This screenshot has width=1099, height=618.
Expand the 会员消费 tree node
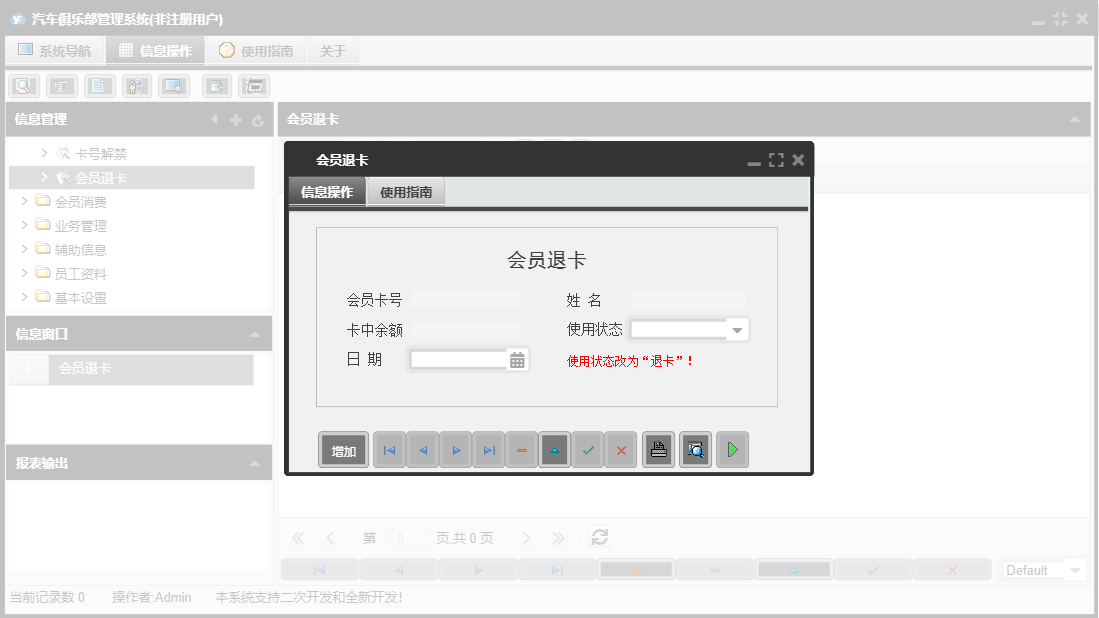coord(24,200)
